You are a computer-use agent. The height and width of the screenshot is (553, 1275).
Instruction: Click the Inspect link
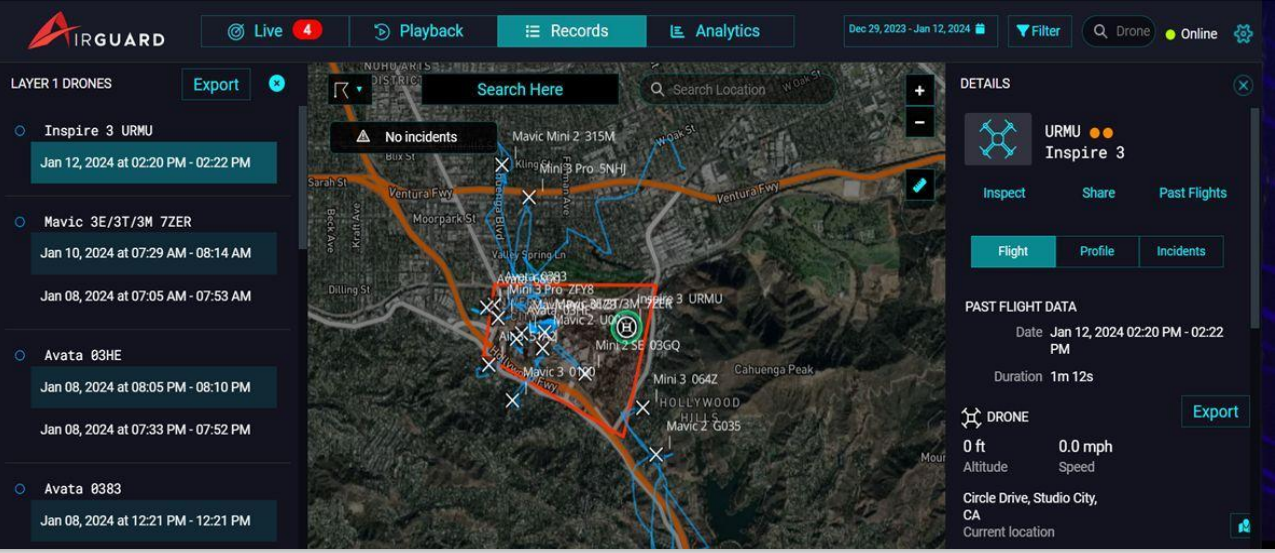click(x=1004, y=193)
